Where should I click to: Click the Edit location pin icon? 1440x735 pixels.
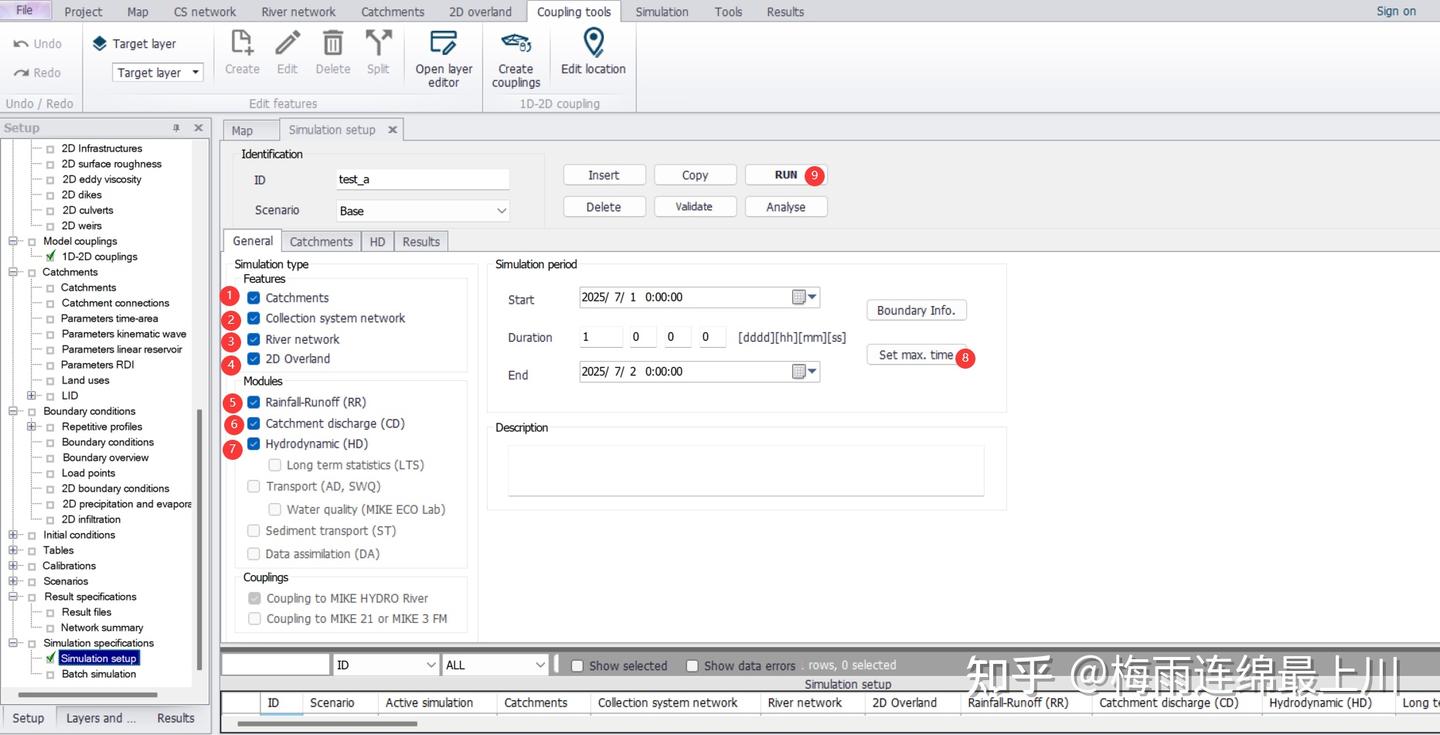pos(593,43)
